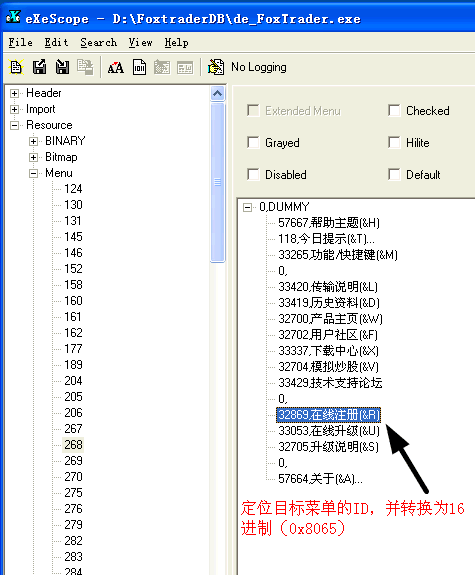Select menu resource 275
Viewport: 475px width, 575px height.
pyautogui.click(x=73, y=492)
